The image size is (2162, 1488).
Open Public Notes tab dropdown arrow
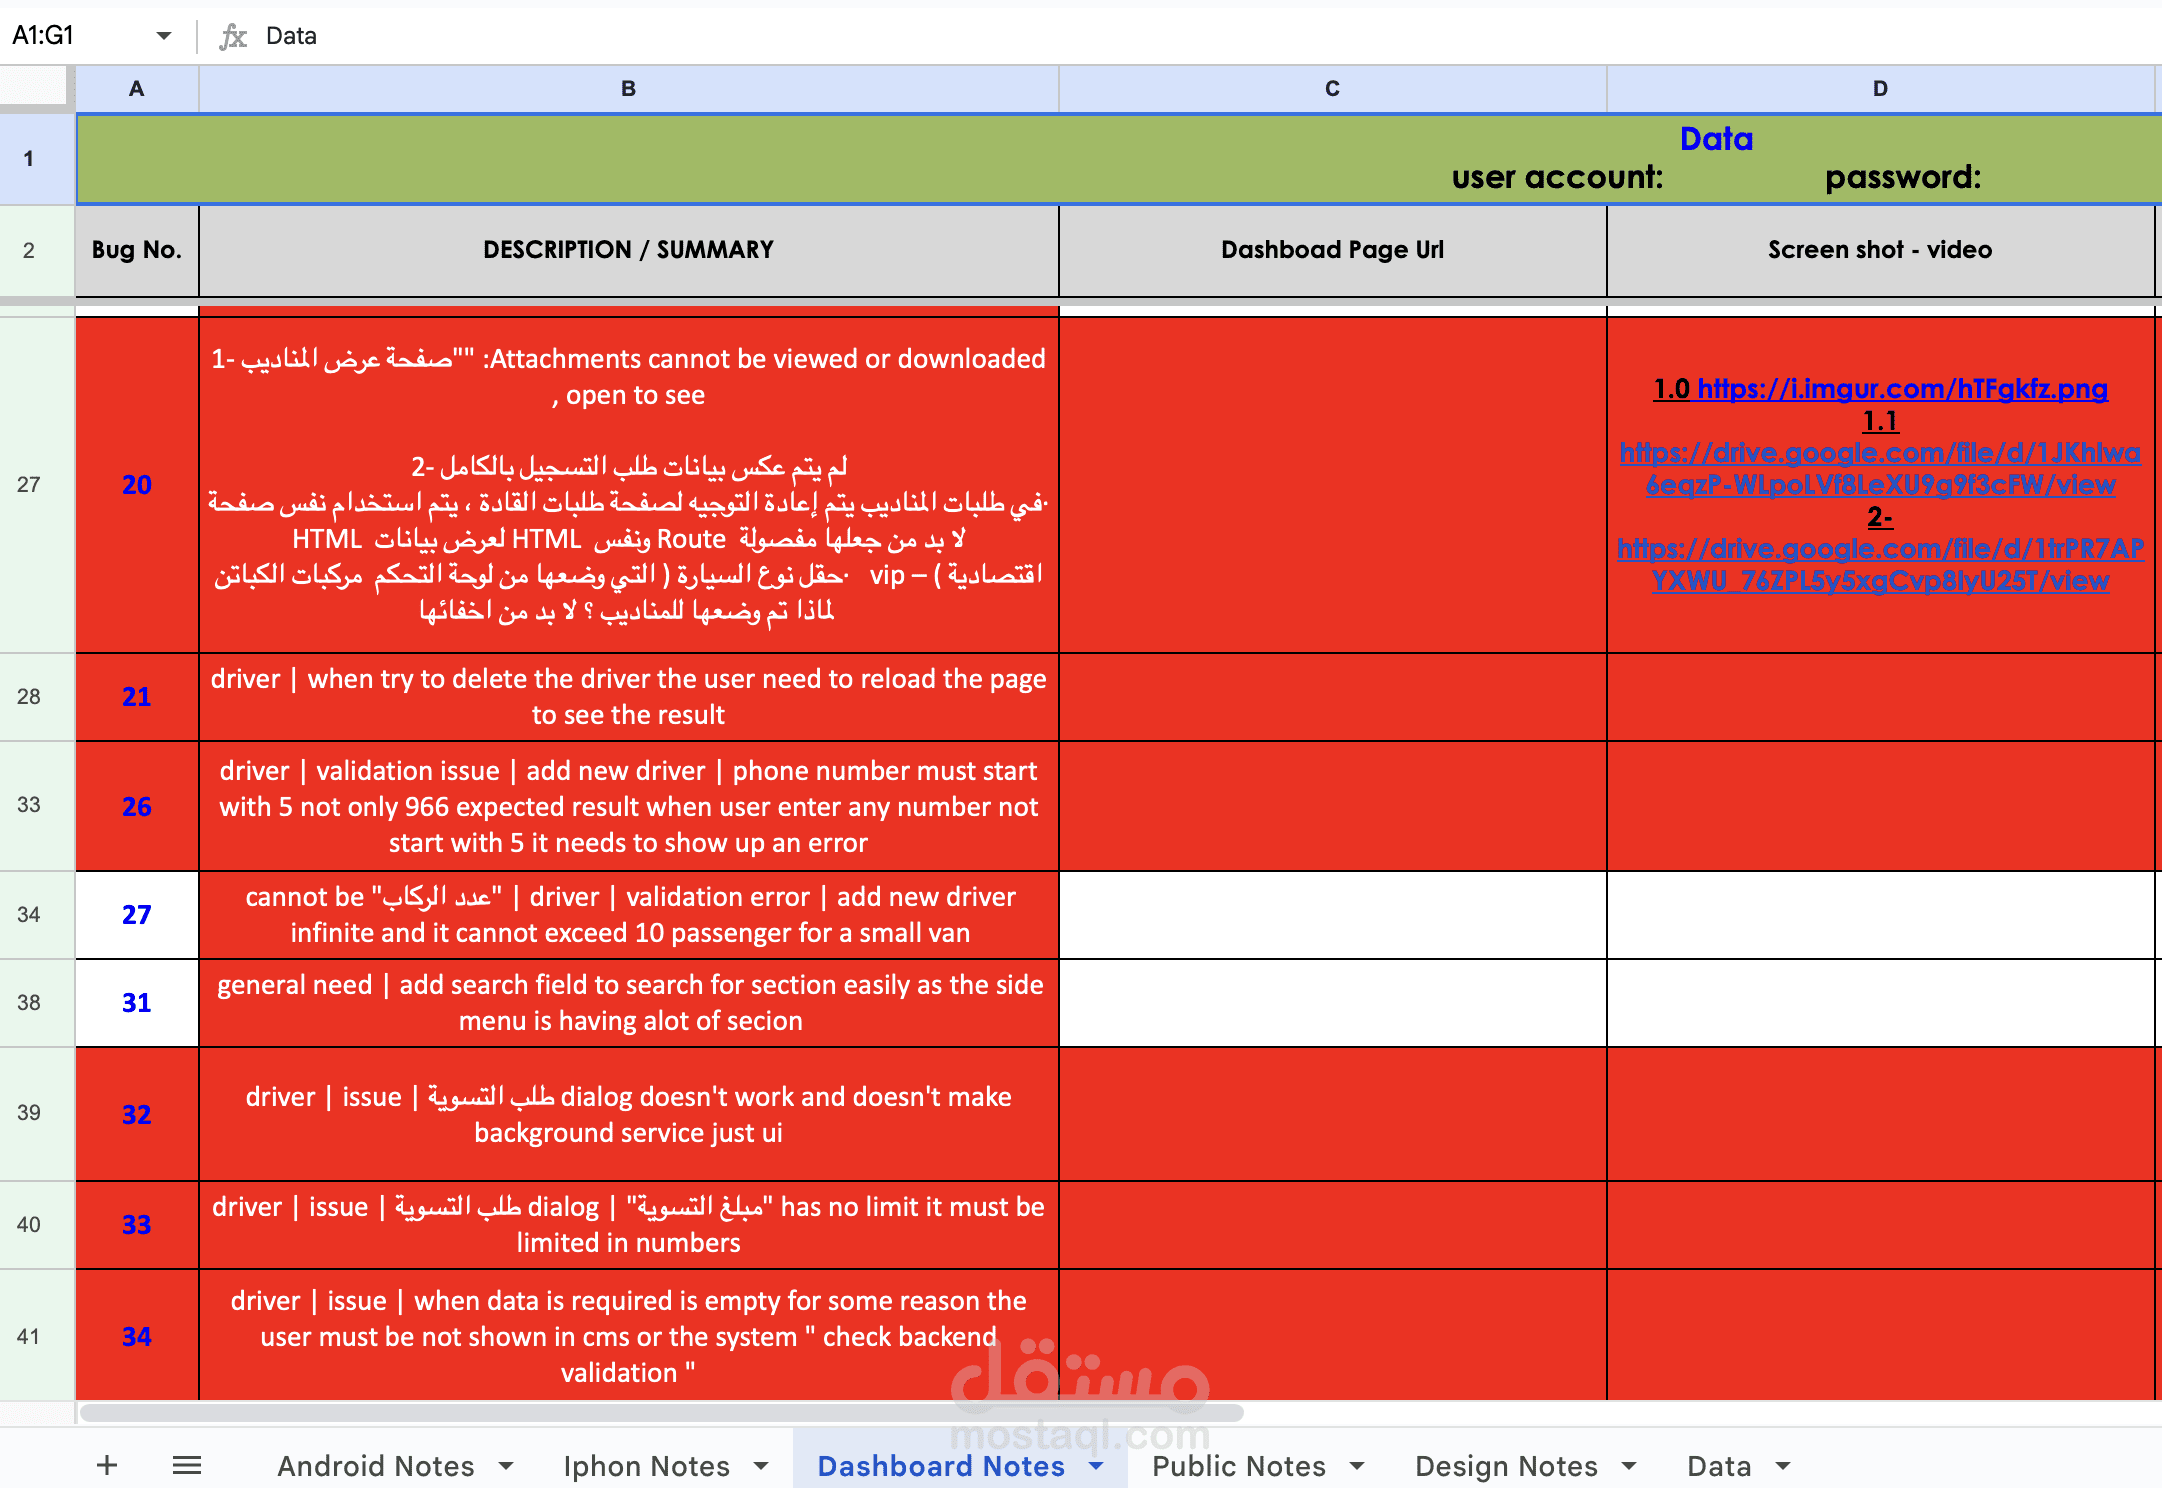1357,1466
